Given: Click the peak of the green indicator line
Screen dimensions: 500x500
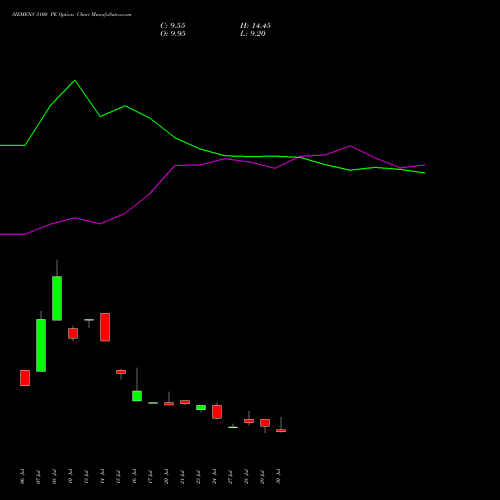Looking at the screenshot, I should tap(75, 80).
